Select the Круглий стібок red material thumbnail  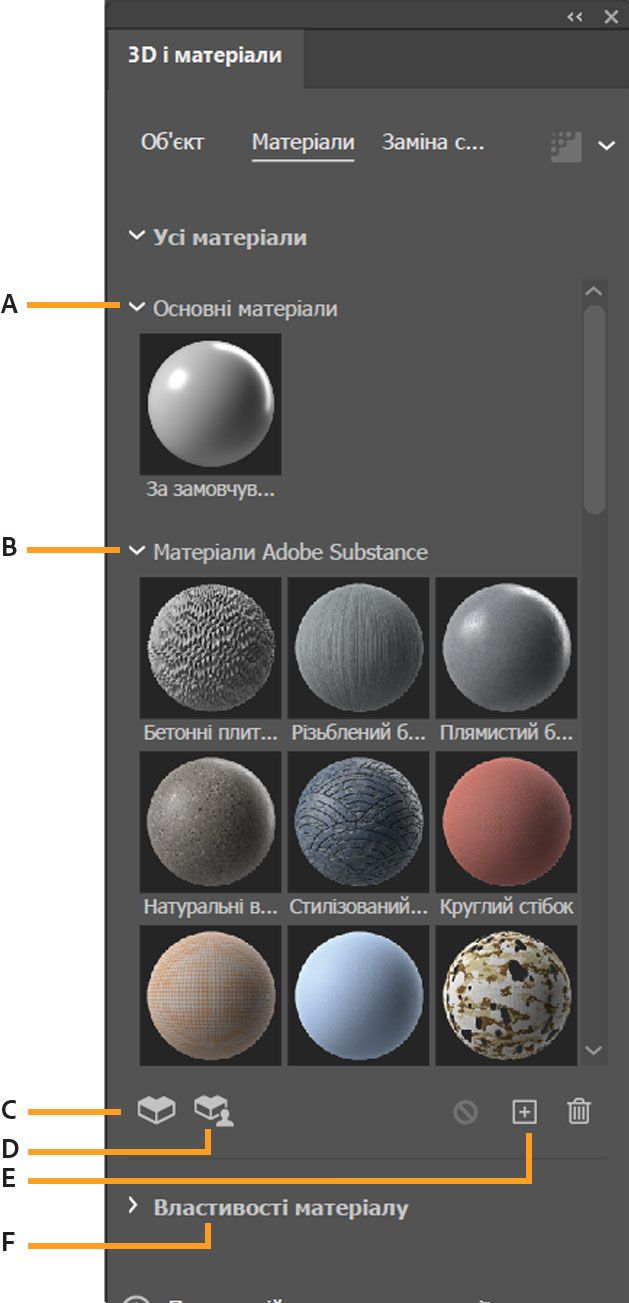point(506,821)
